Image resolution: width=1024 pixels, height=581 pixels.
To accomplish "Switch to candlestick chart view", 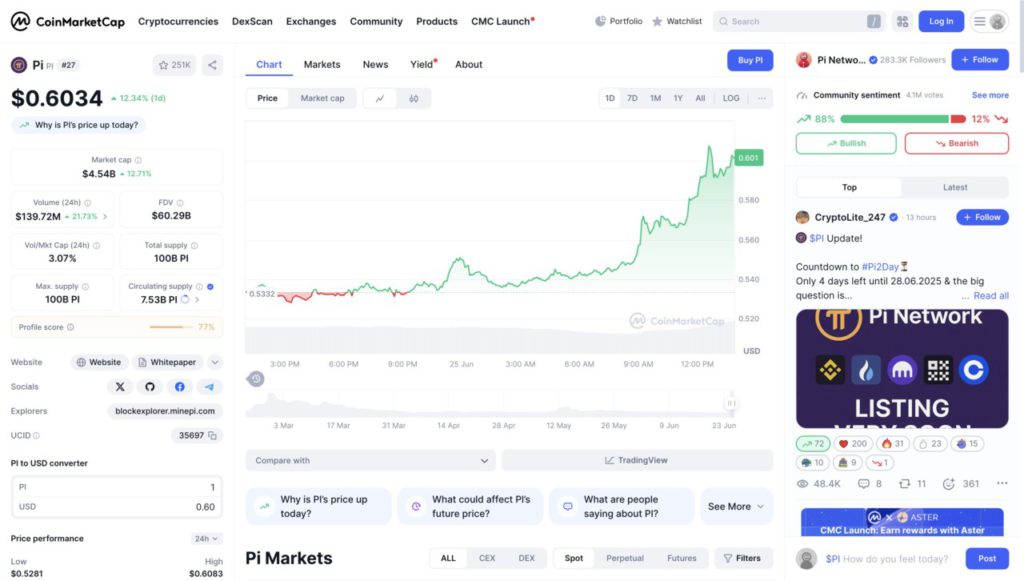I will tap(413, 98).
